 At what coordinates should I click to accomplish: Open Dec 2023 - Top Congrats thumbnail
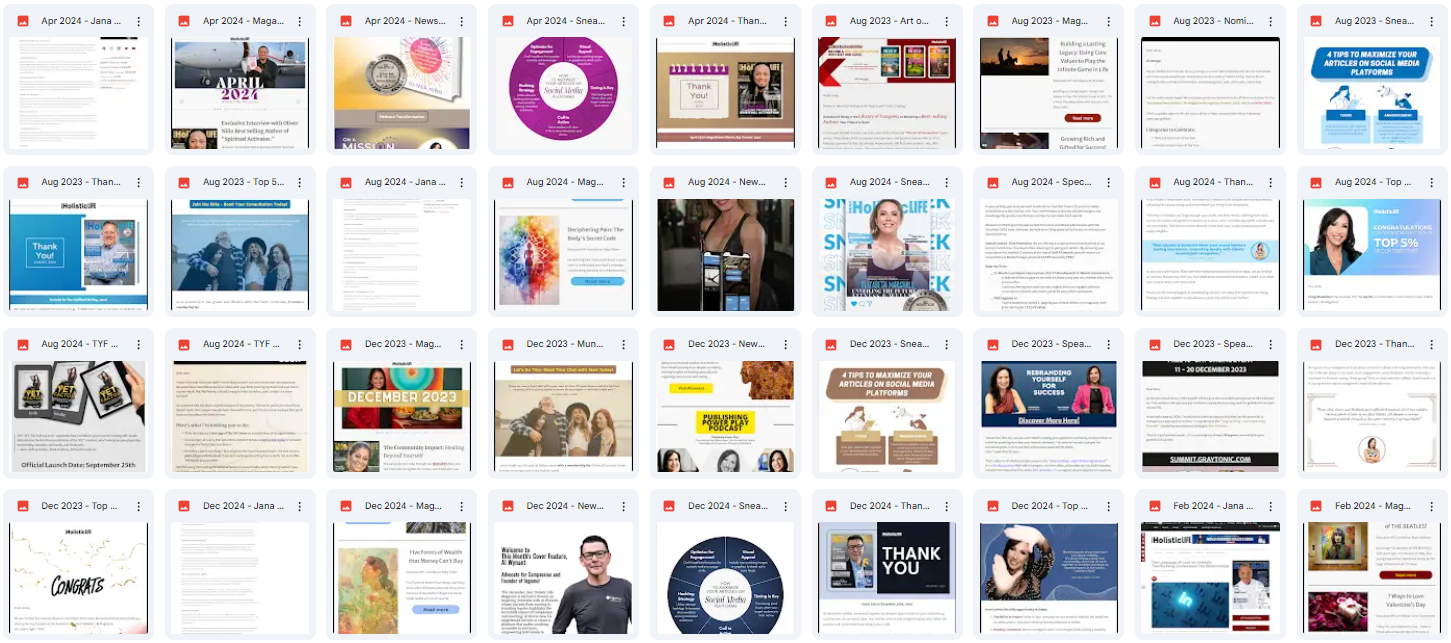coord(79,579)
